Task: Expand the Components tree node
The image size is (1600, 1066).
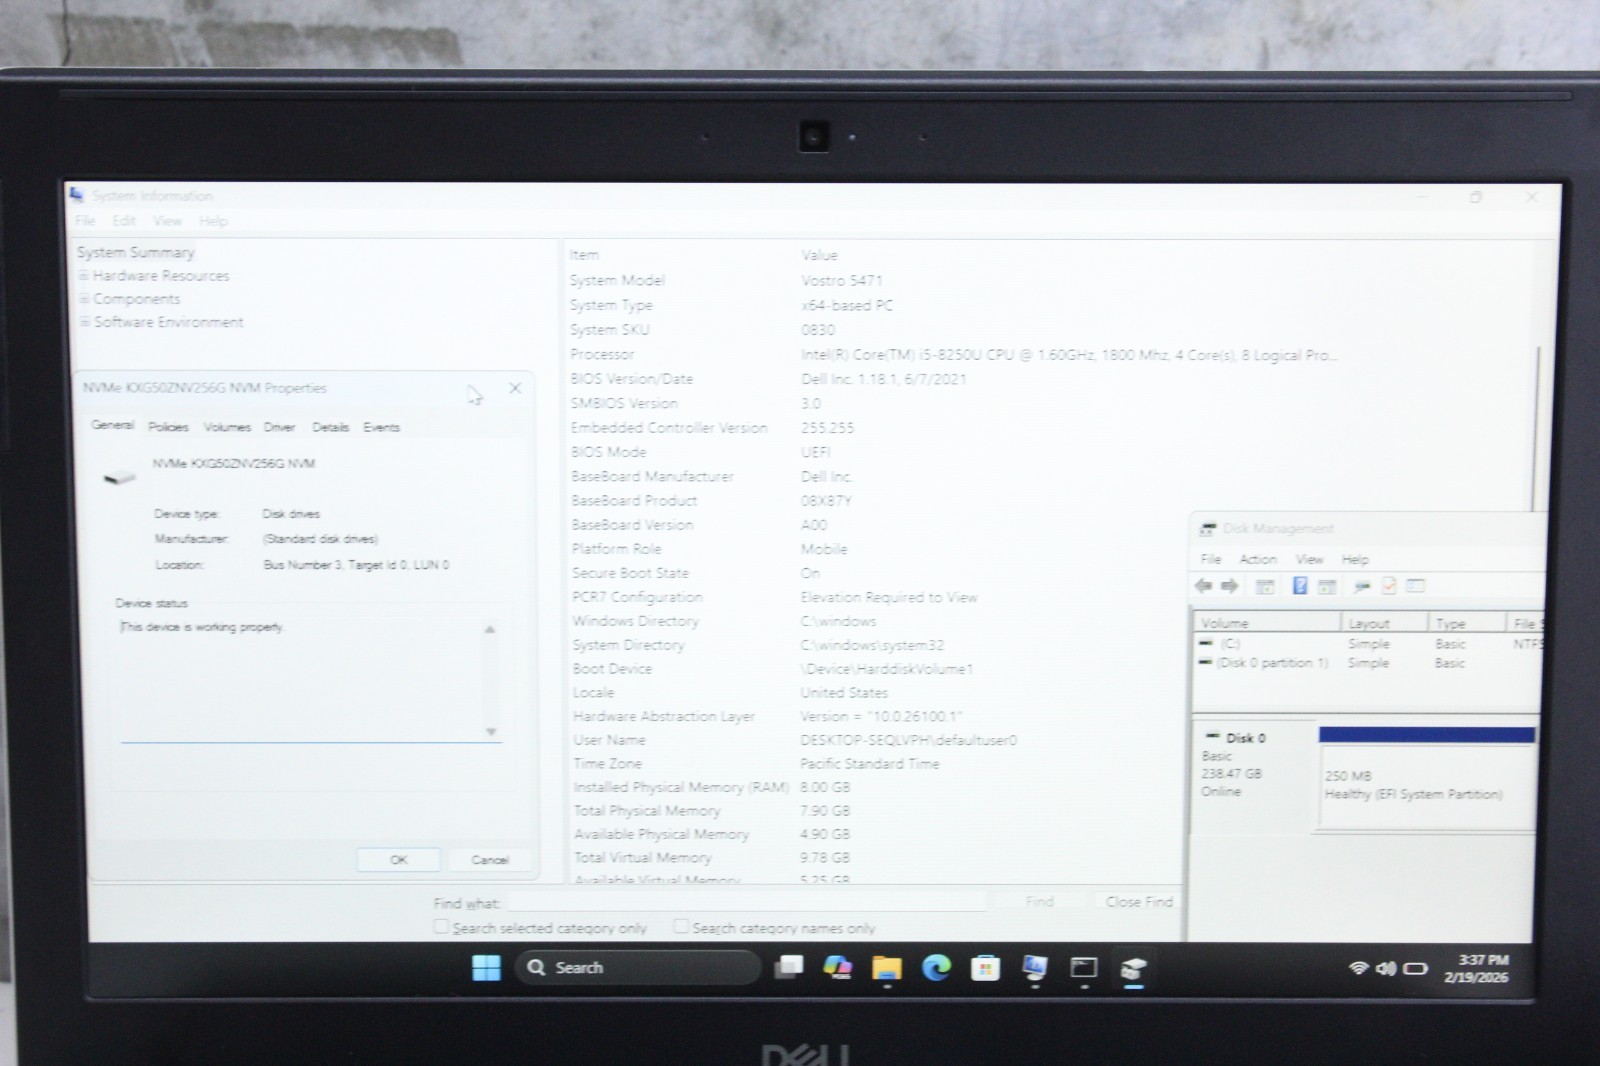Action: (x=85, y=299)
